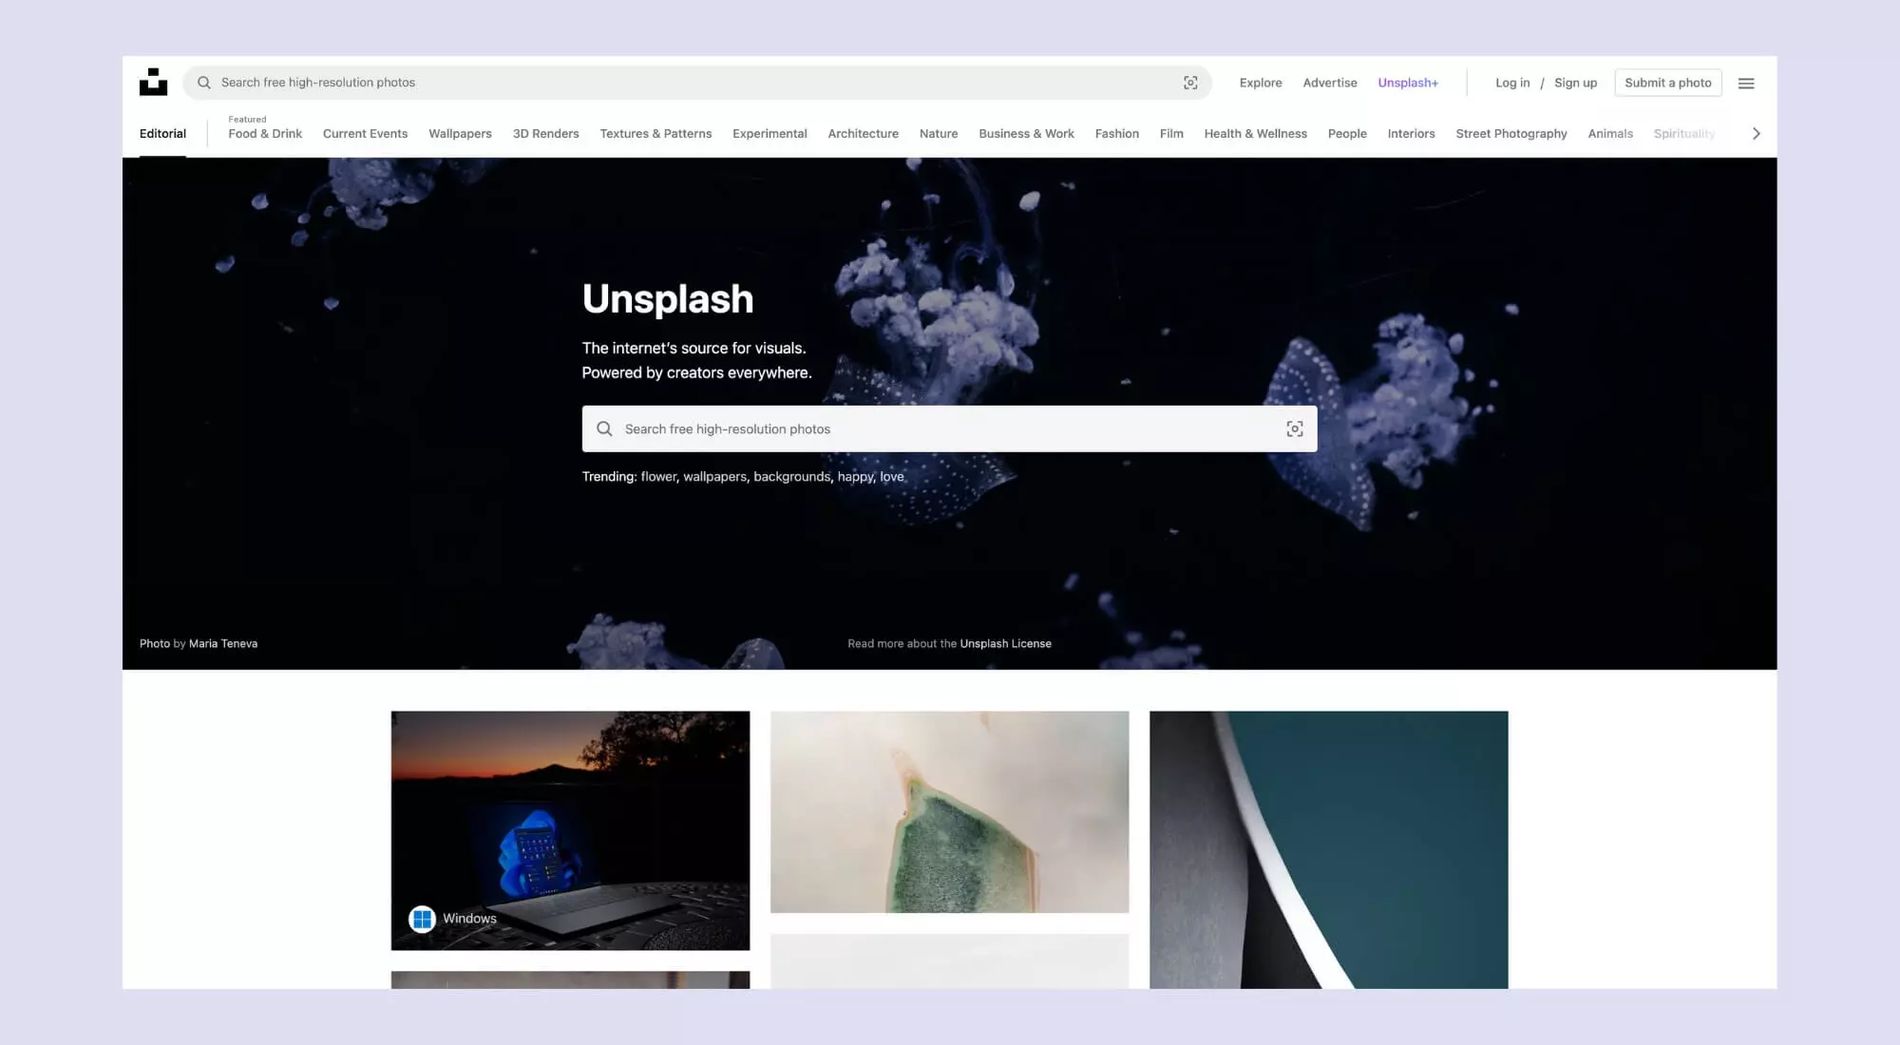1900x1045 pixels.
Task: Click the magnifying glass in the hero search bar
Action: coord(604,428)
